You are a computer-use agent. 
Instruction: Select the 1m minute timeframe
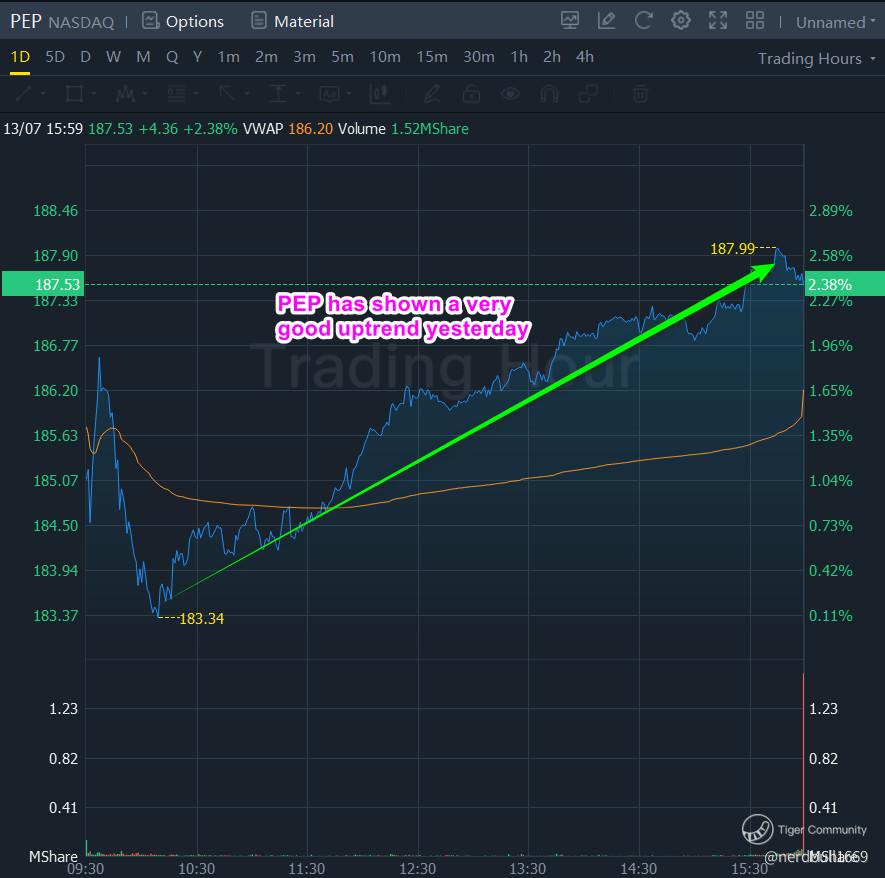[x=229, y=57]
